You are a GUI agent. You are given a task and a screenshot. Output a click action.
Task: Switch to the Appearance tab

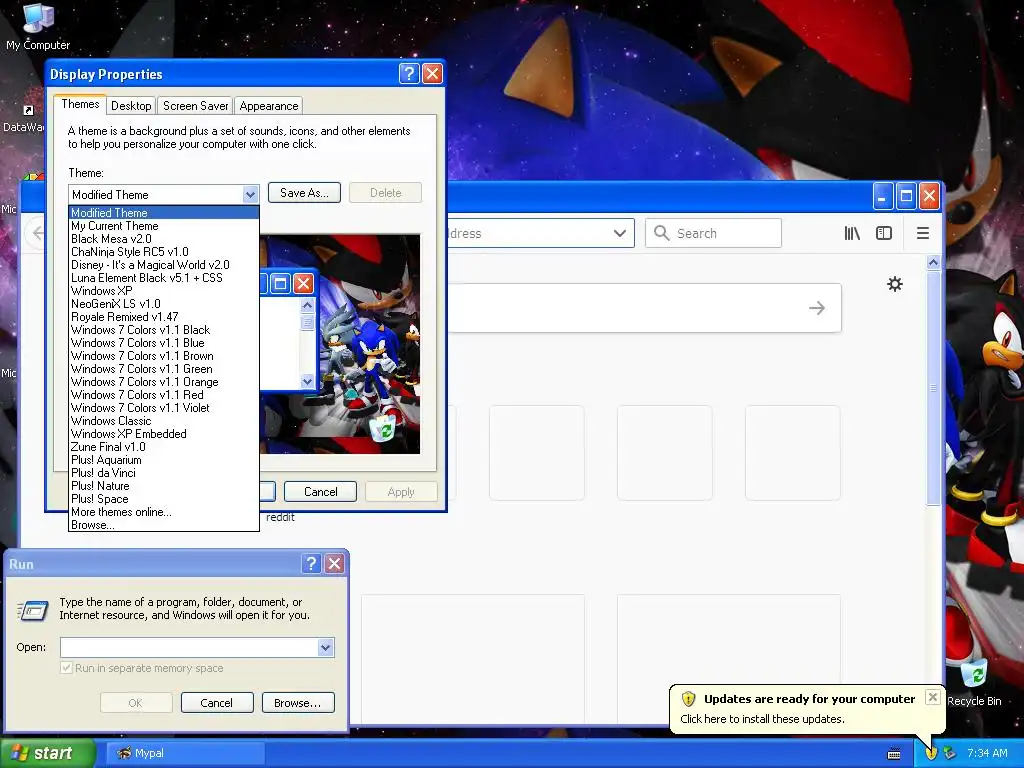268,106
